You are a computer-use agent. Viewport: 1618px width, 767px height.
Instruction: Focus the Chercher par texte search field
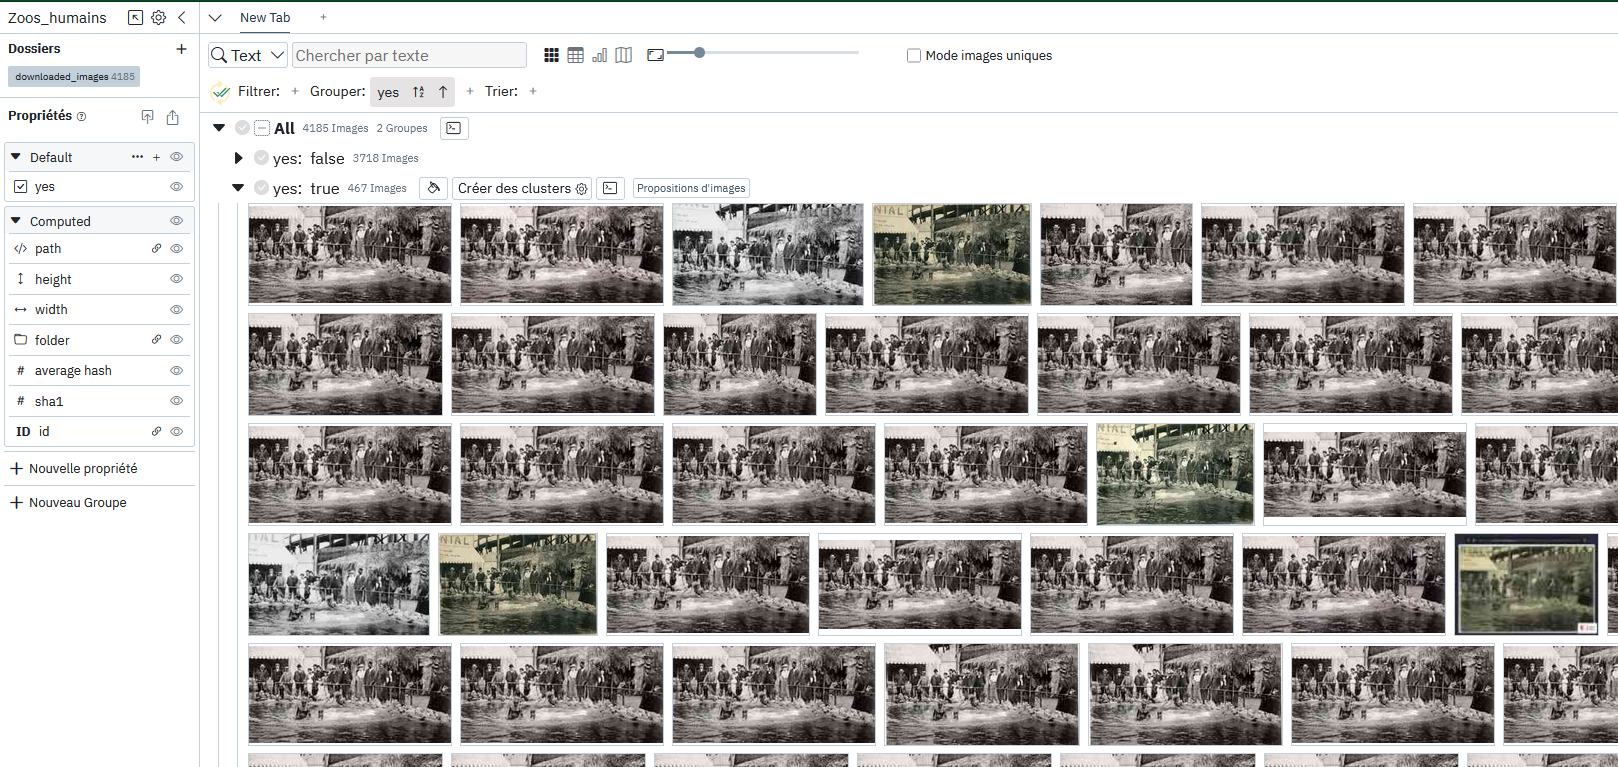click(x=409, y=55)
